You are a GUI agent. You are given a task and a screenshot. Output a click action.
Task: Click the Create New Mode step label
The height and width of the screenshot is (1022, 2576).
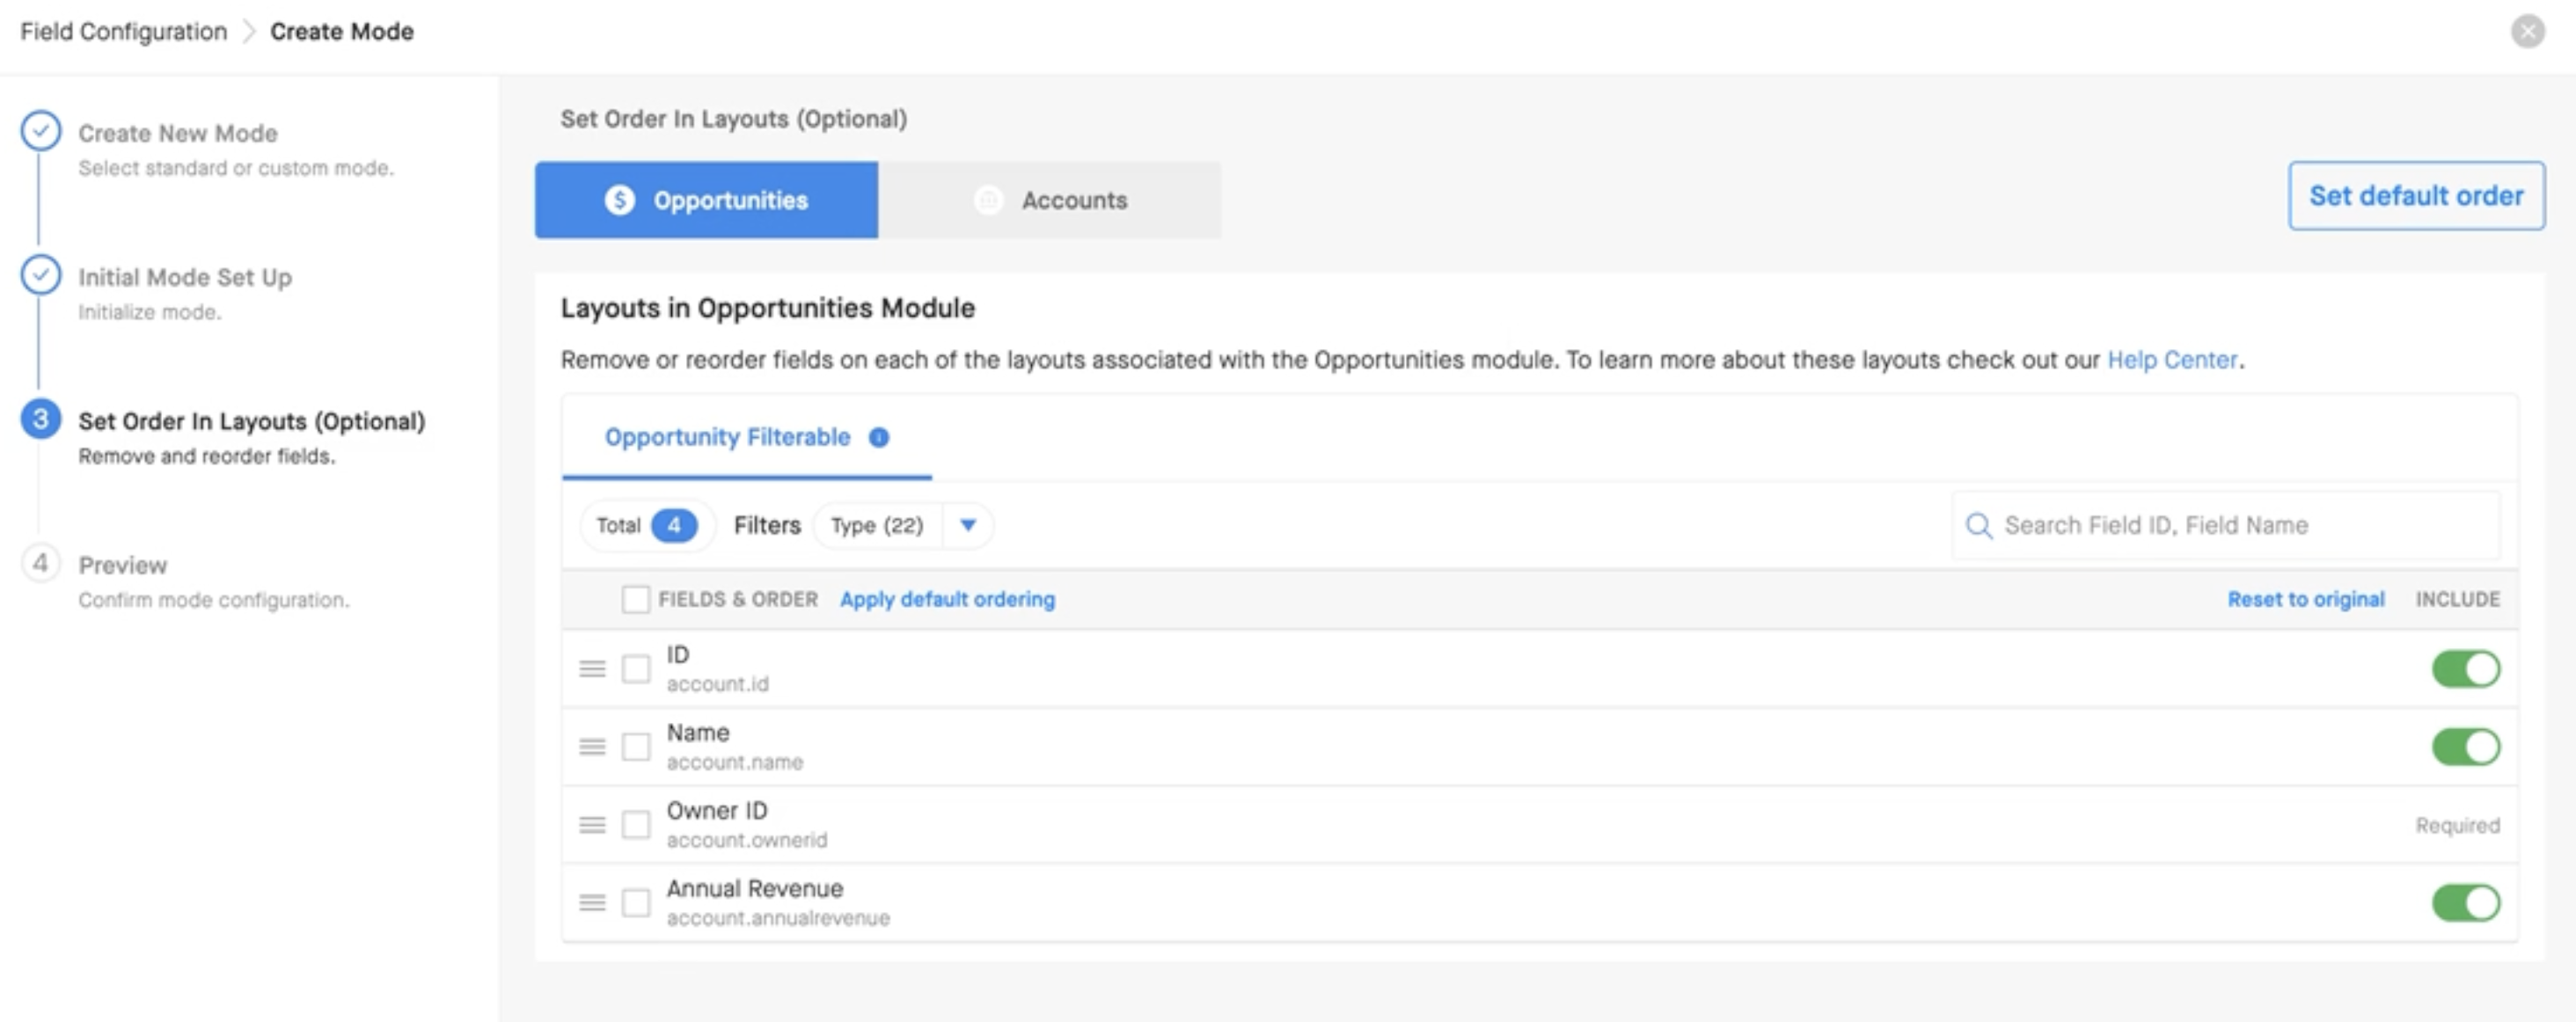[x=178, y=133]
